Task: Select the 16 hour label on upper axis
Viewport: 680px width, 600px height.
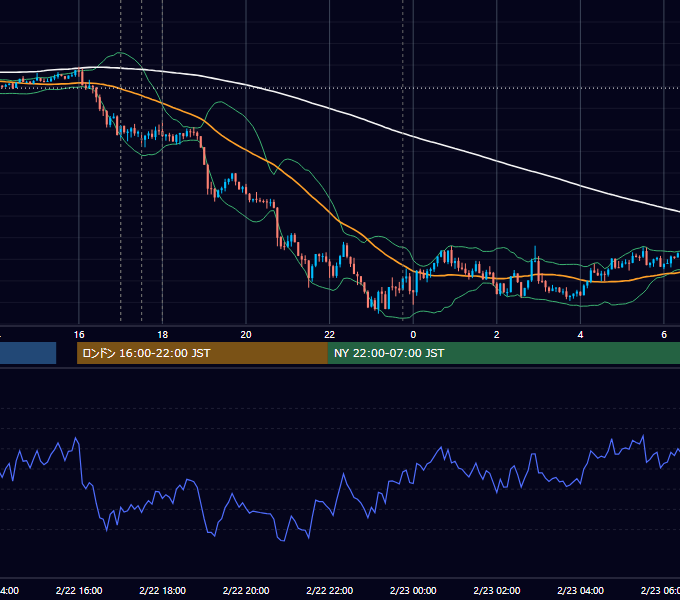Action: [x=79, y=335]
